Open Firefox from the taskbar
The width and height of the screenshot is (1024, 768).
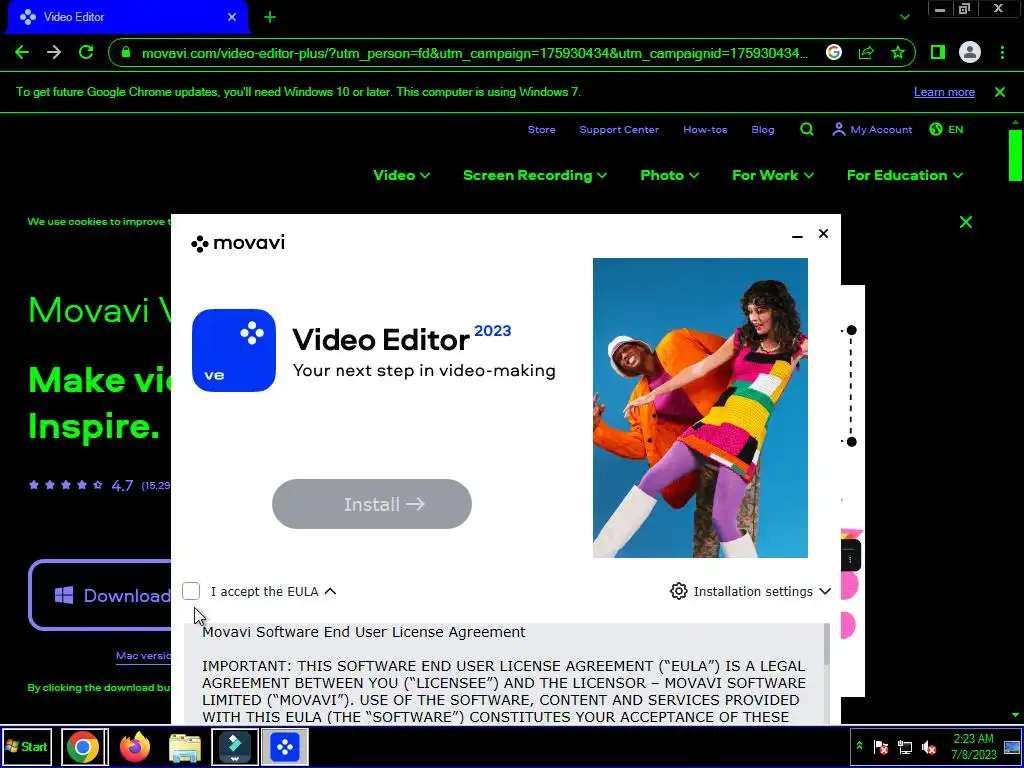[135, 747]
